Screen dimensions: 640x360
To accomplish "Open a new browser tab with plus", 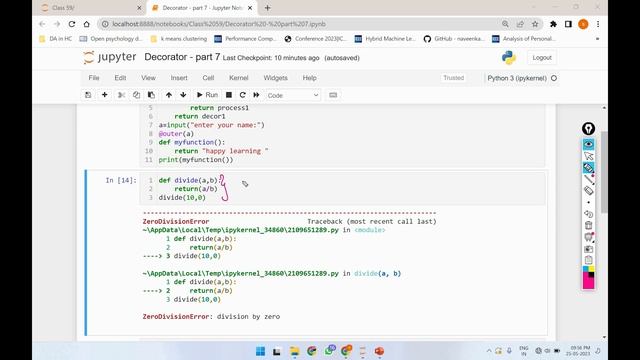I will point(267,8).
